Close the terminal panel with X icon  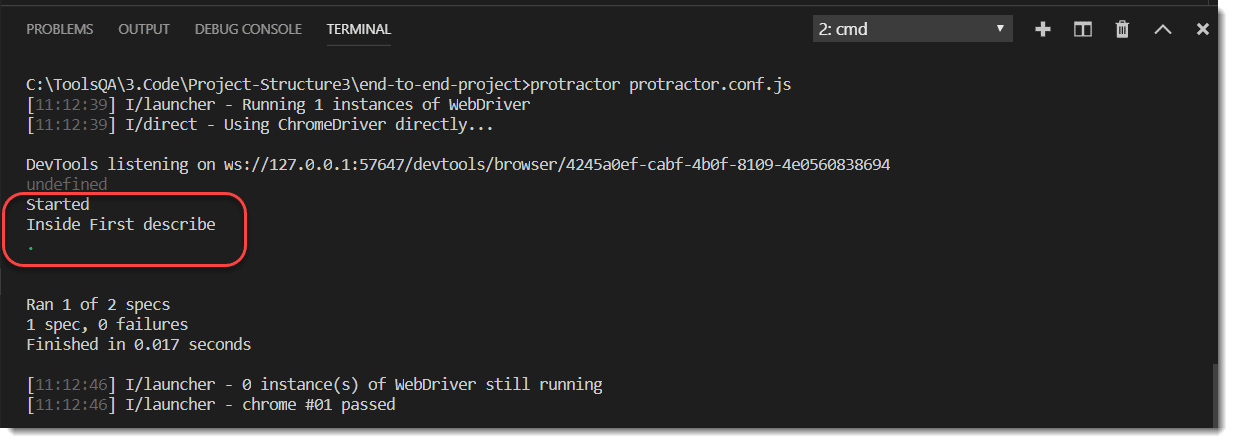click(1203, 30)
